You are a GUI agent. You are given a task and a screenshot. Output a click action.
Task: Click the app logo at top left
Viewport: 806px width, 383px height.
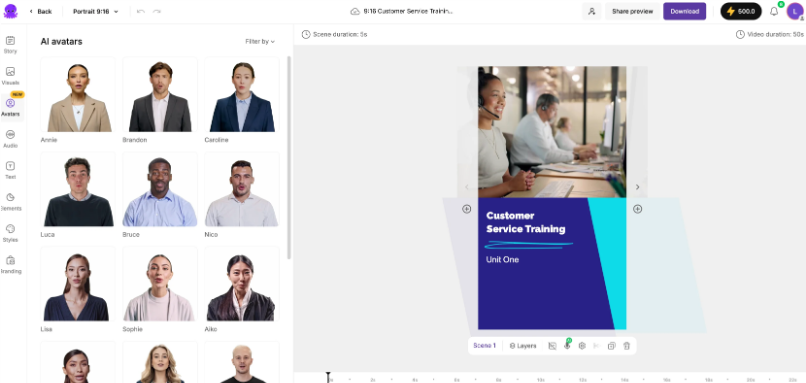(x=10, y=11)
